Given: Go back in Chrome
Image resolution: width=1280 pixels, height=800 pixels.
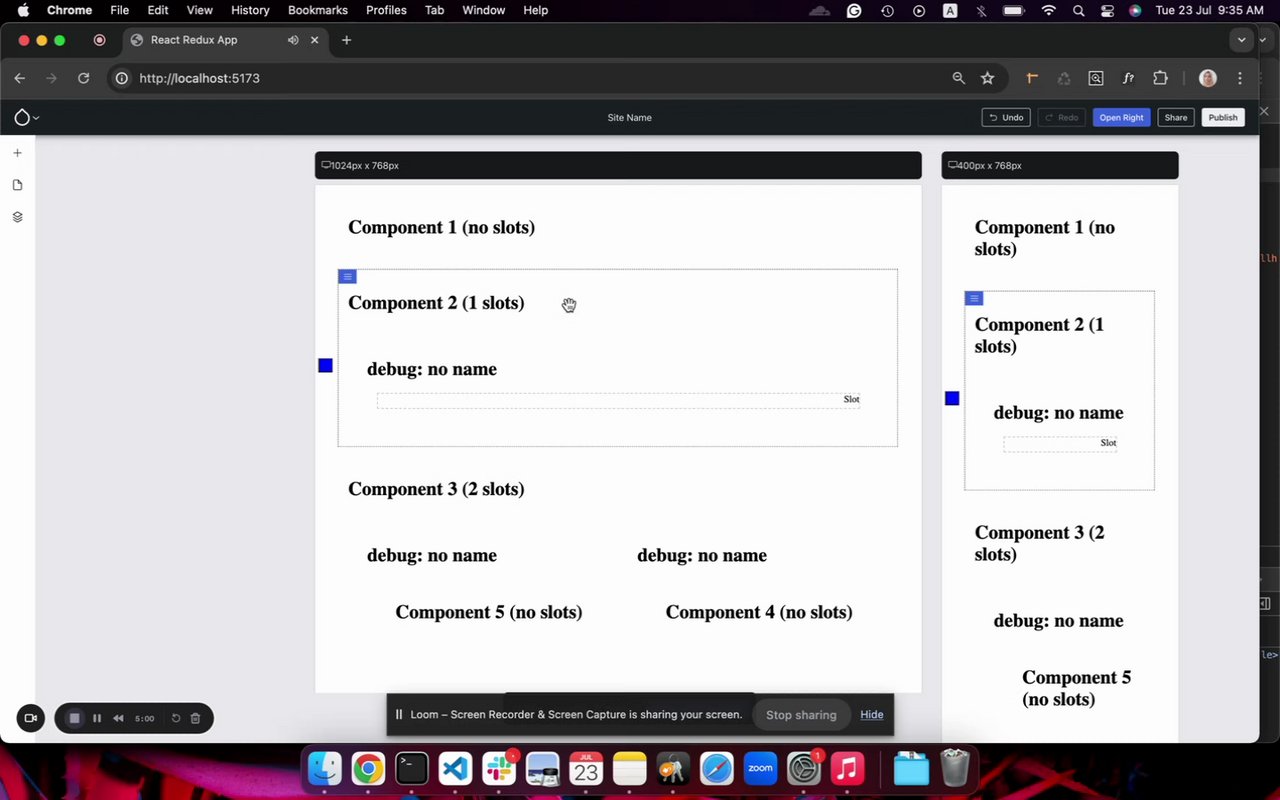Looking at the screenshot, I should pos(19,78).
